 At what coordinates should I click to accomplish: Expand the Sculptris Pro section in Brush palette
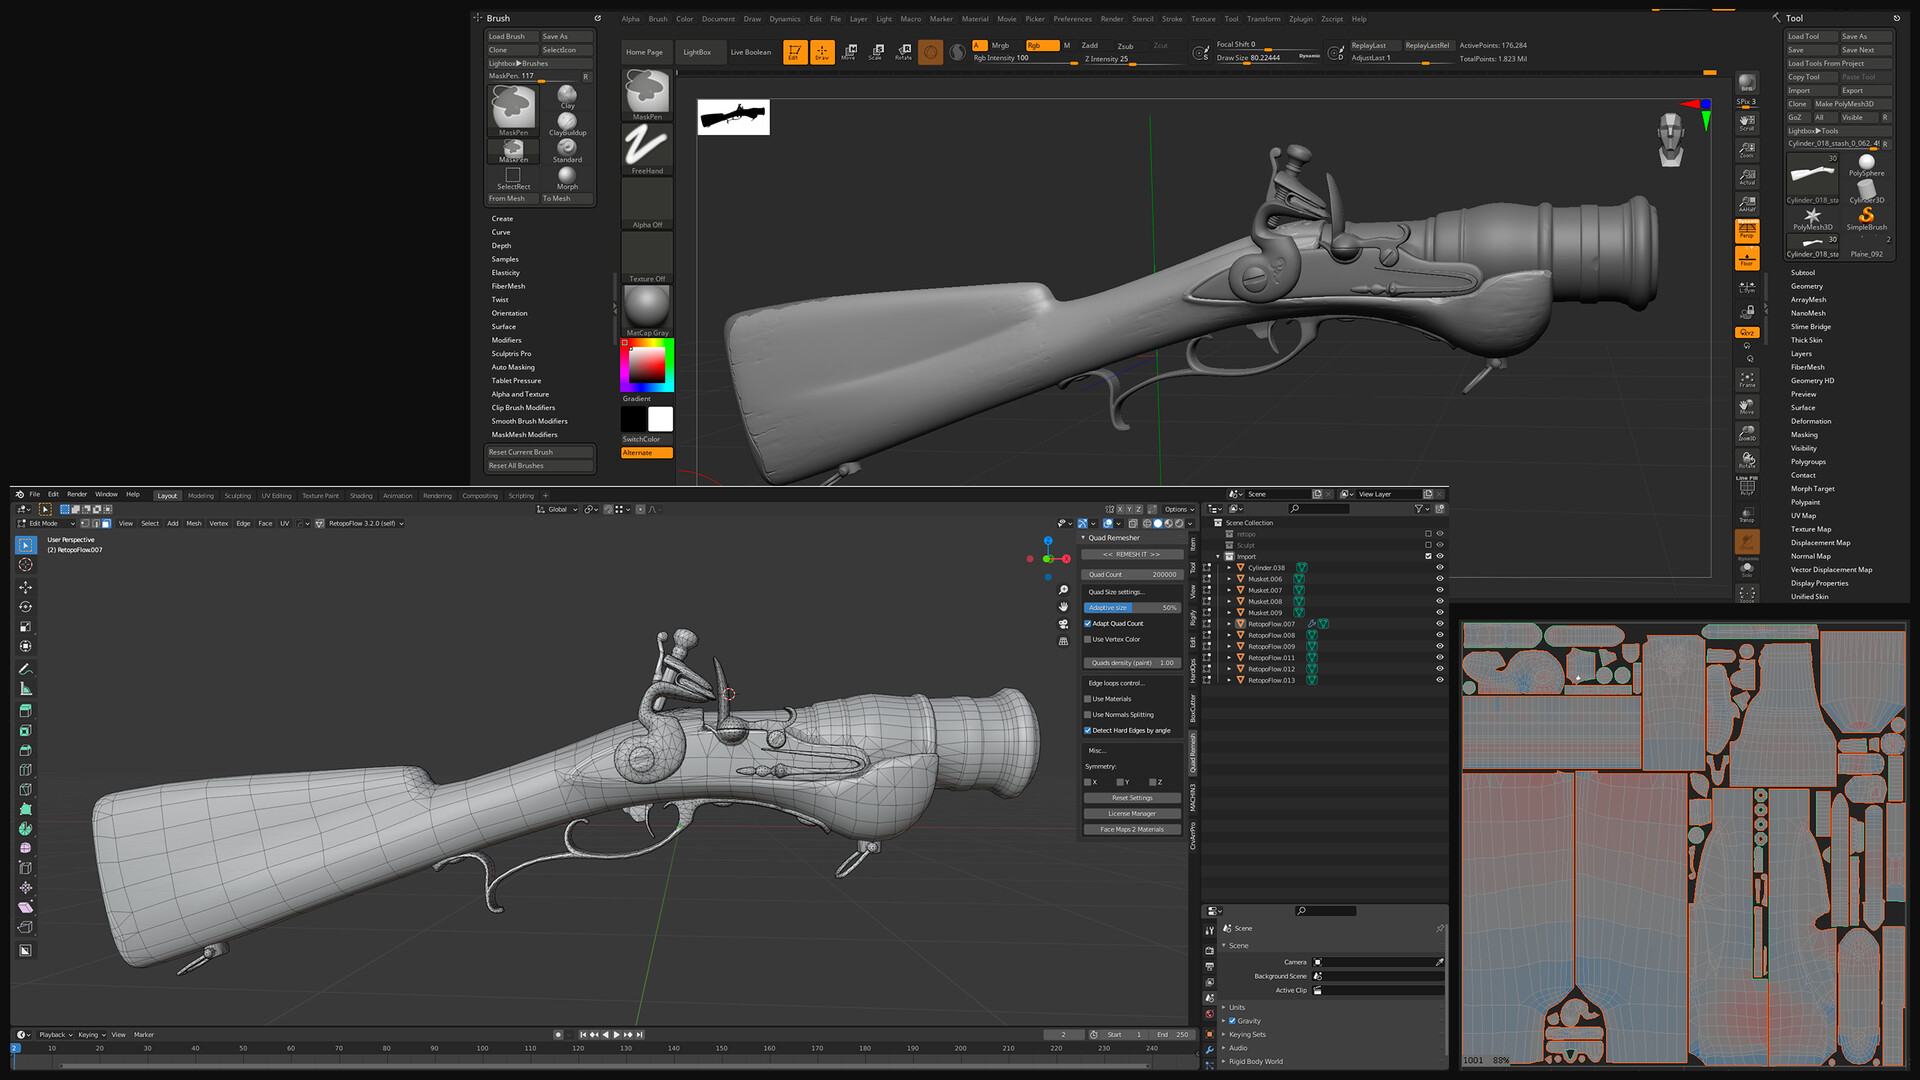coord(511,353)
